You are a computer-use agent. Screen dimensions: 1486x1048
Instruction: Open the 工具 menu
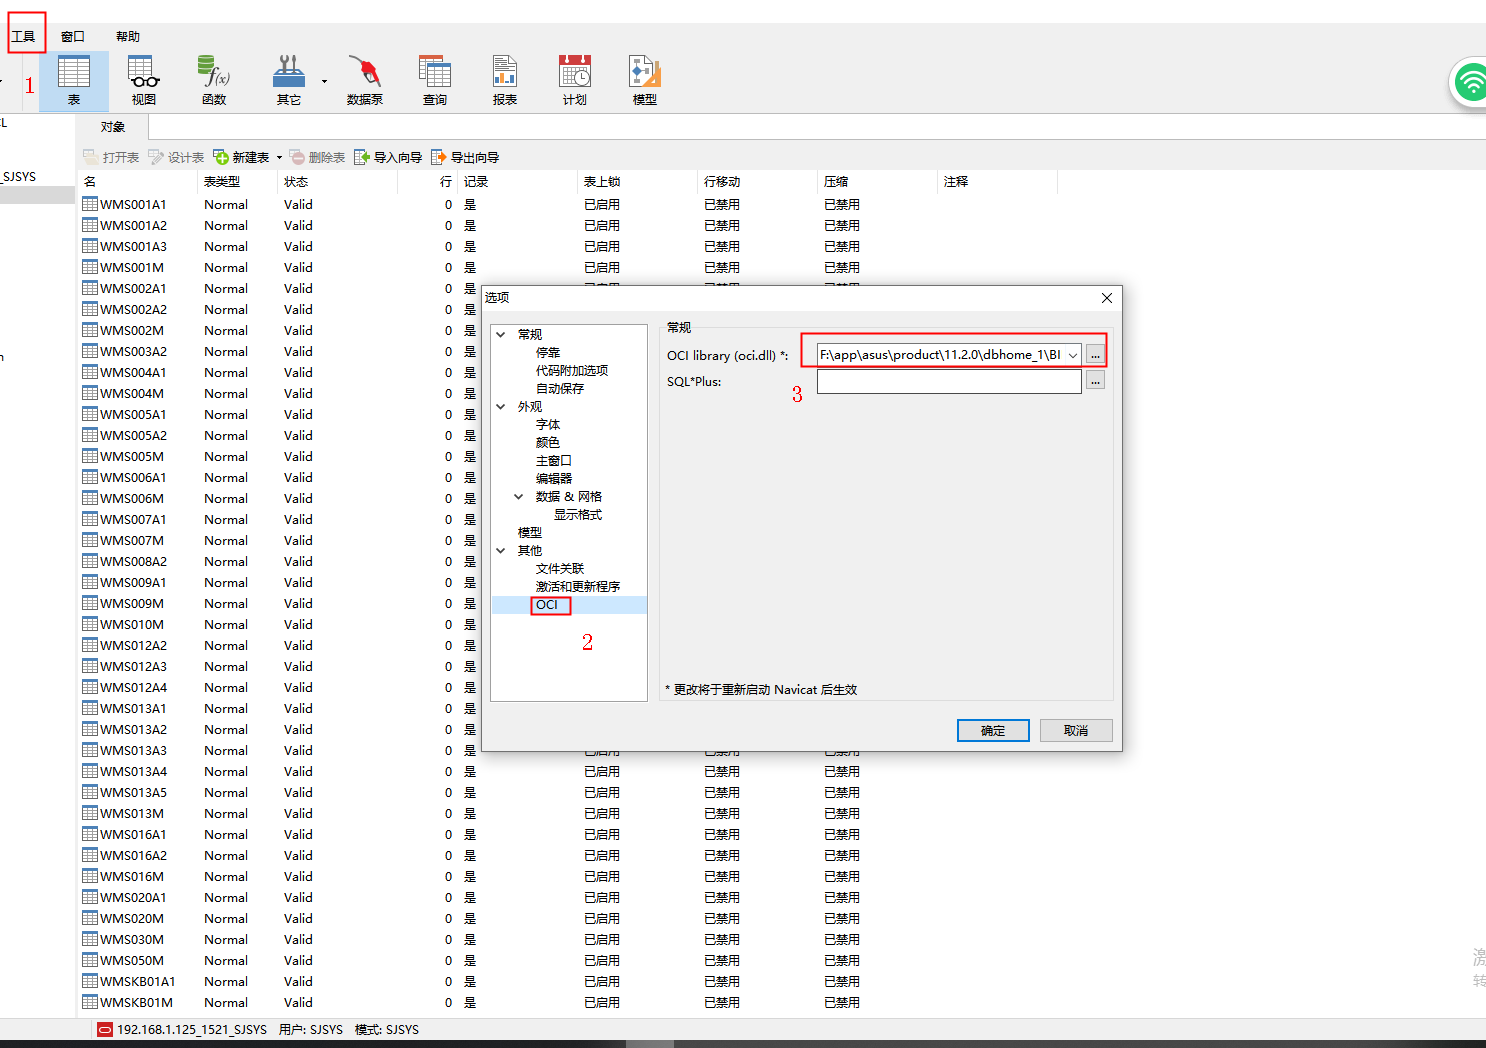pyautogui.click(x=24, y=35)
